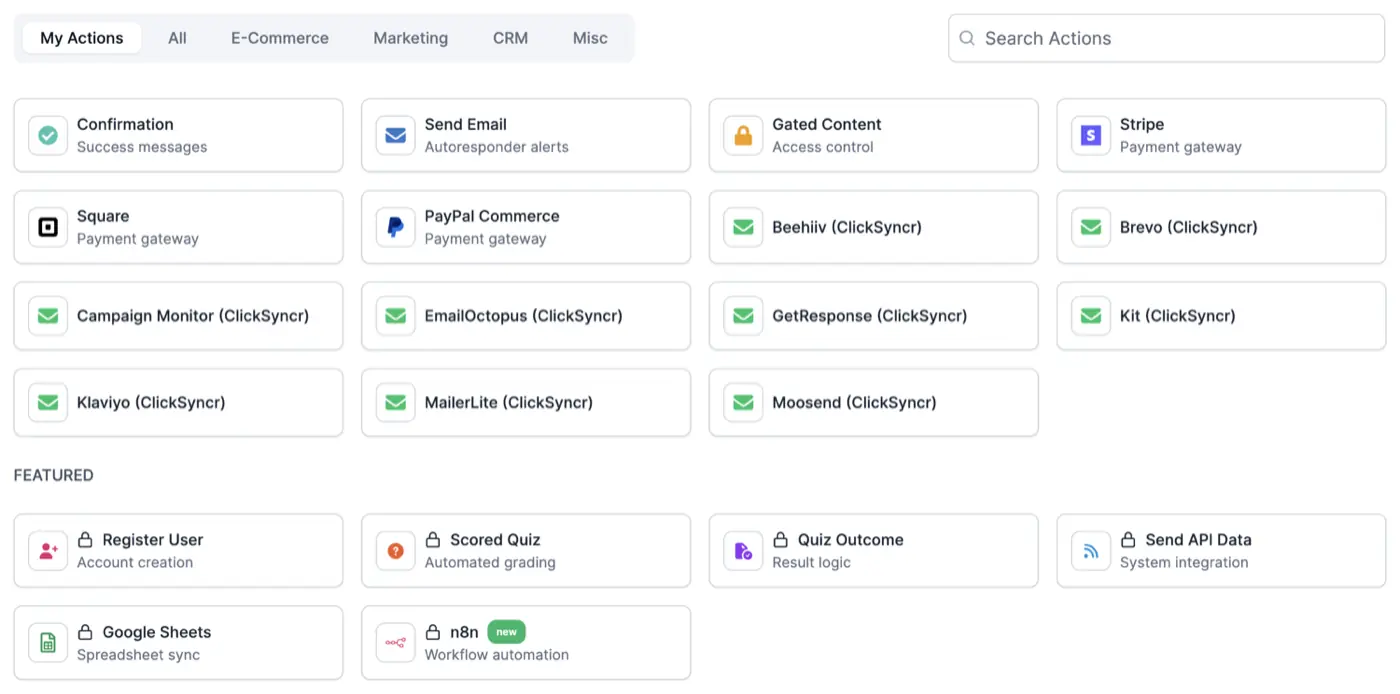Image resolution: width=1400 pixels, height=694 pixels.
Task: Switch to the Marketing tab
Action: click(411, 38)
